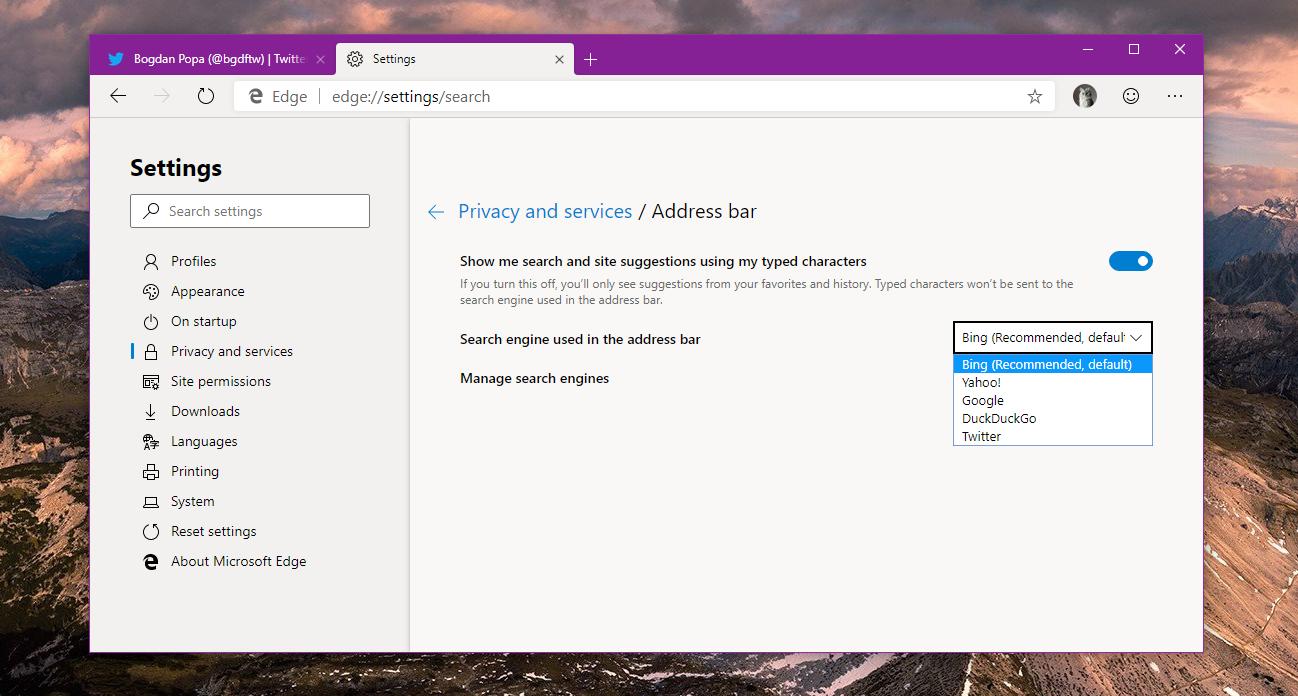
Task: Click the Reset settings icon
Action: pyautogui.click(x=151, y=532)
